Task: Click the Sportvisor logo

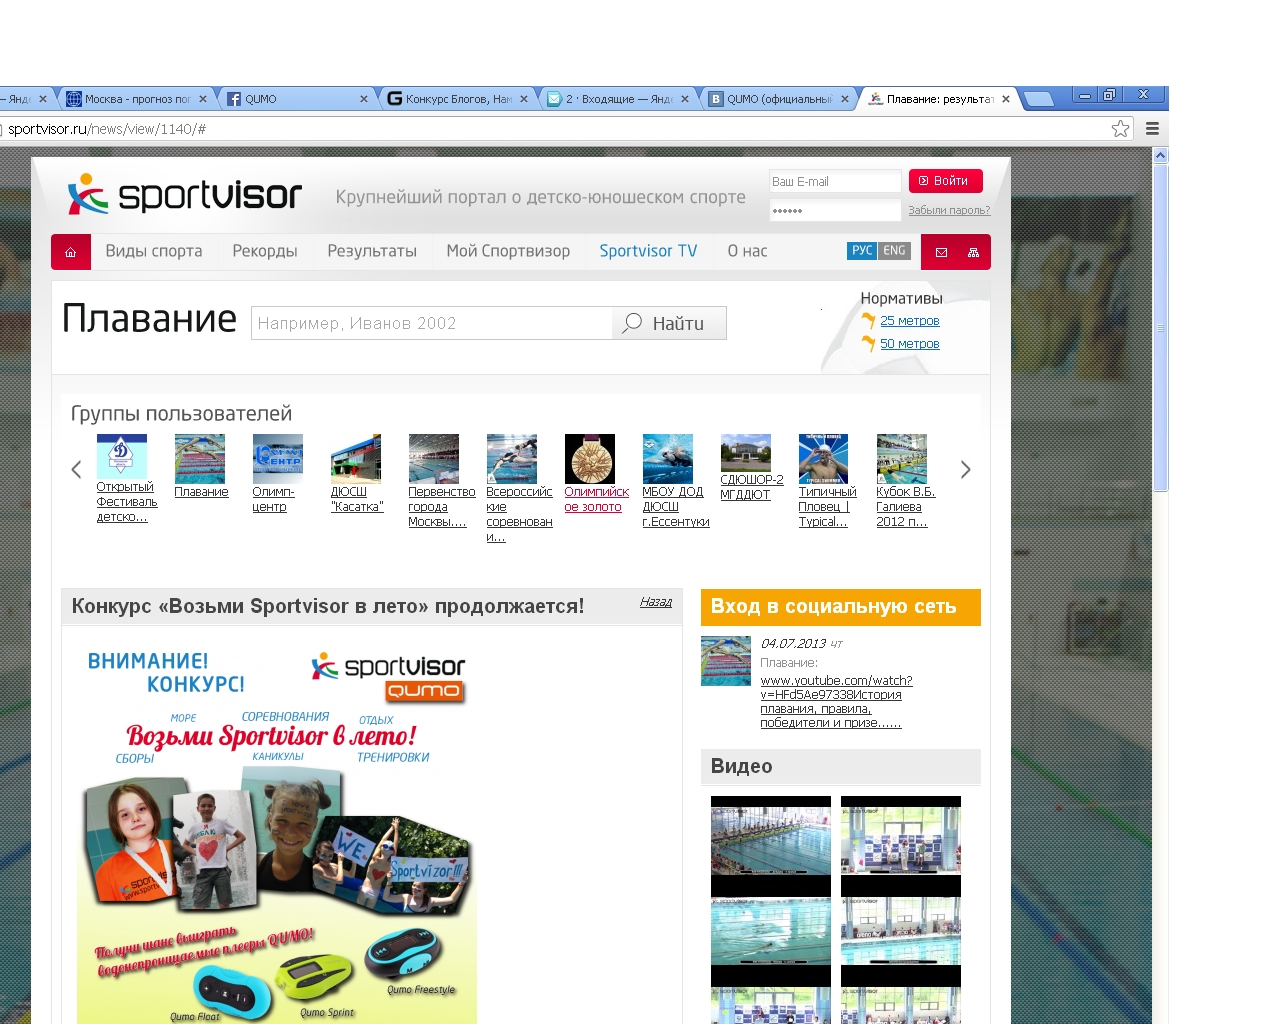Action: pos(184,194)
